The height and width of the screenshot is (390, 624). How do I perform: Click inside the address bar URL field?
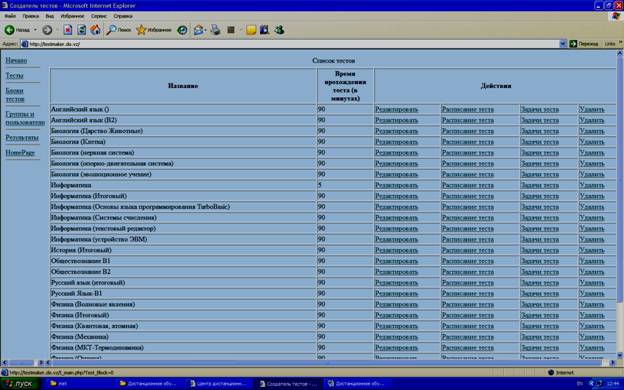tap(290, 44)
